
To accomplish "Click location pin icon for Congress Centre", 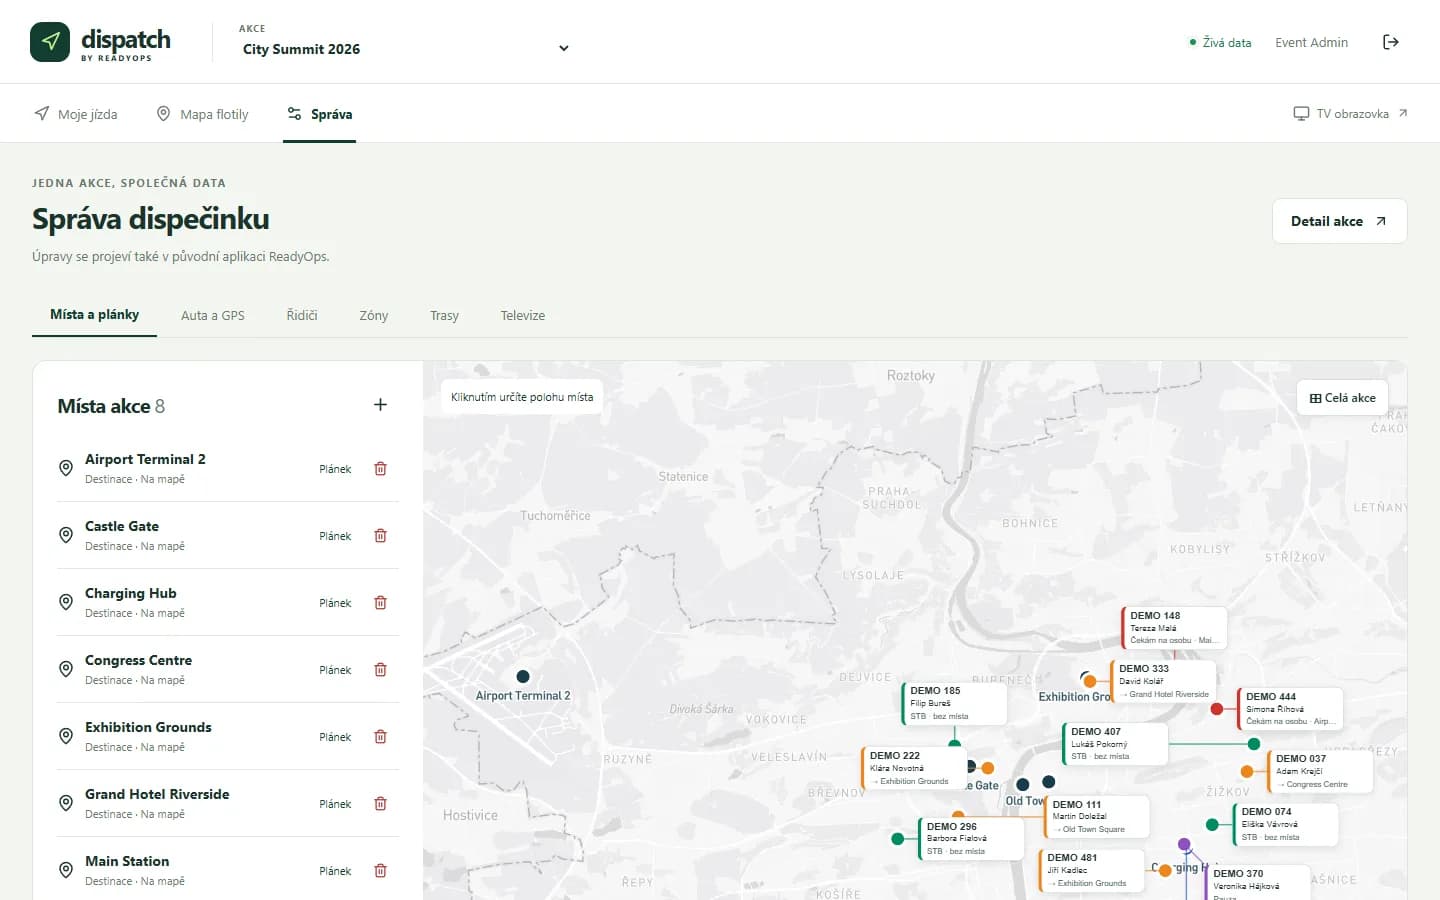I will pyautogui.click(x=66, y=669).
